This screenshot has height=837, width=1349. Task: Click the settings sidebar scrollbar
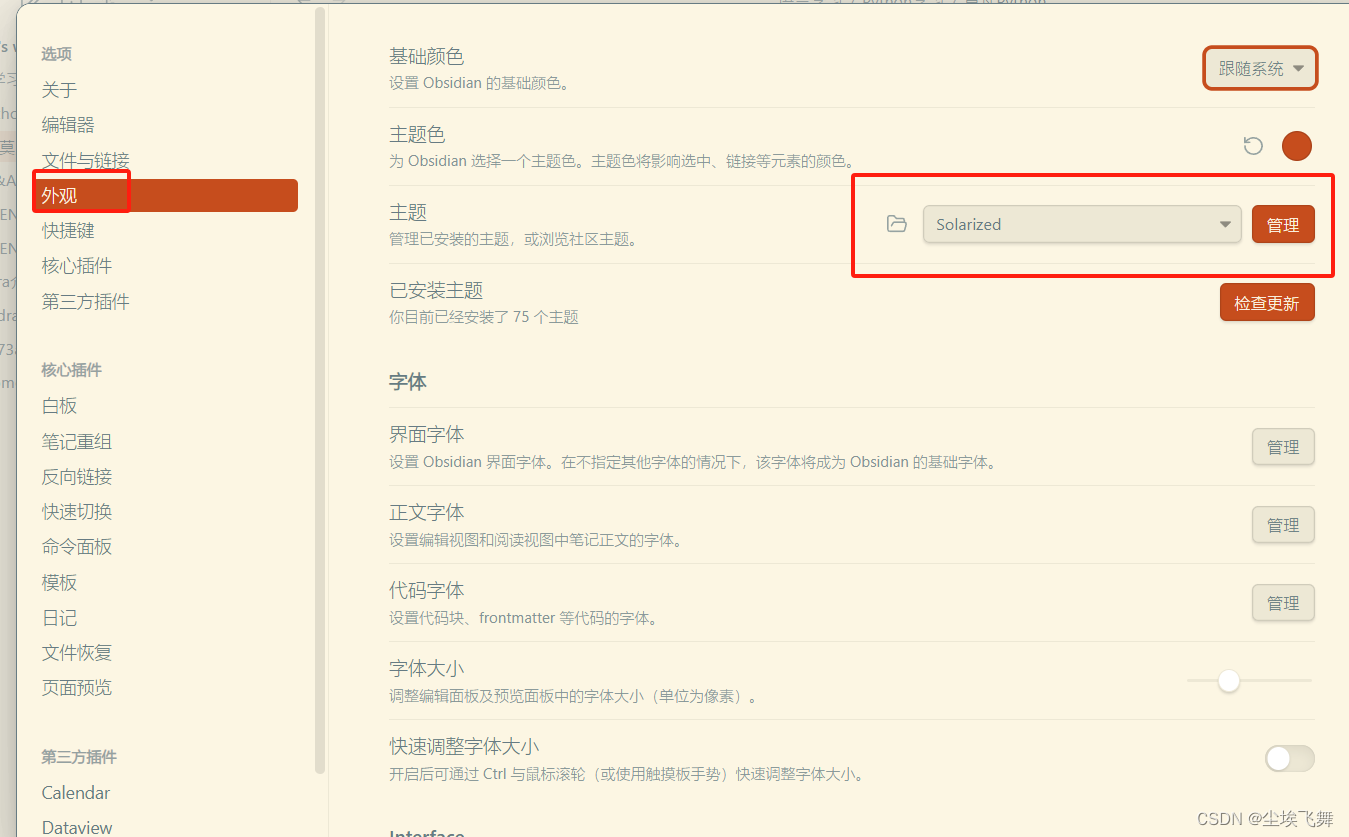(320, 390)
